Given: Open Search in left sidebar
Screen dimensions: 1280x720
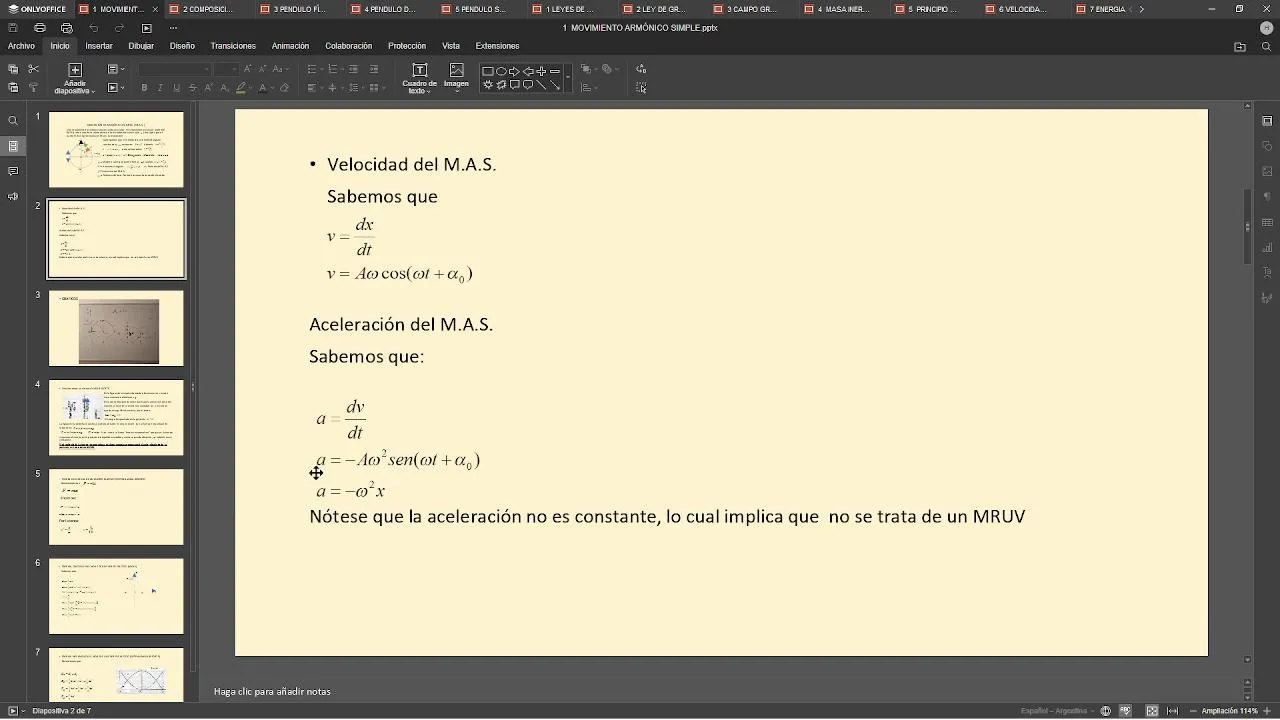Looking at the screenshot, I should pos(13,121).
